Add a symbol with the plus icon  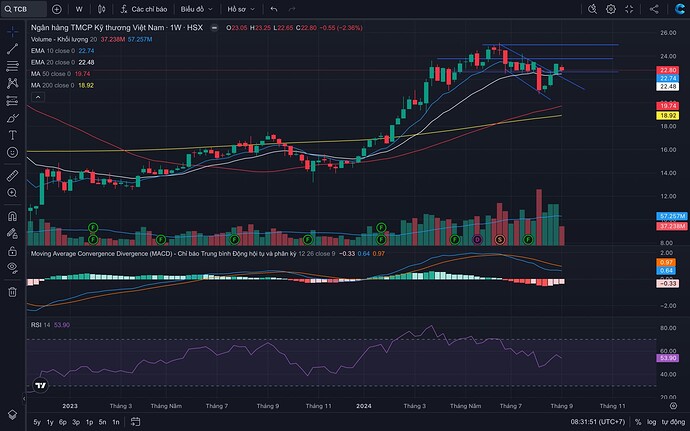coord(57,9)
